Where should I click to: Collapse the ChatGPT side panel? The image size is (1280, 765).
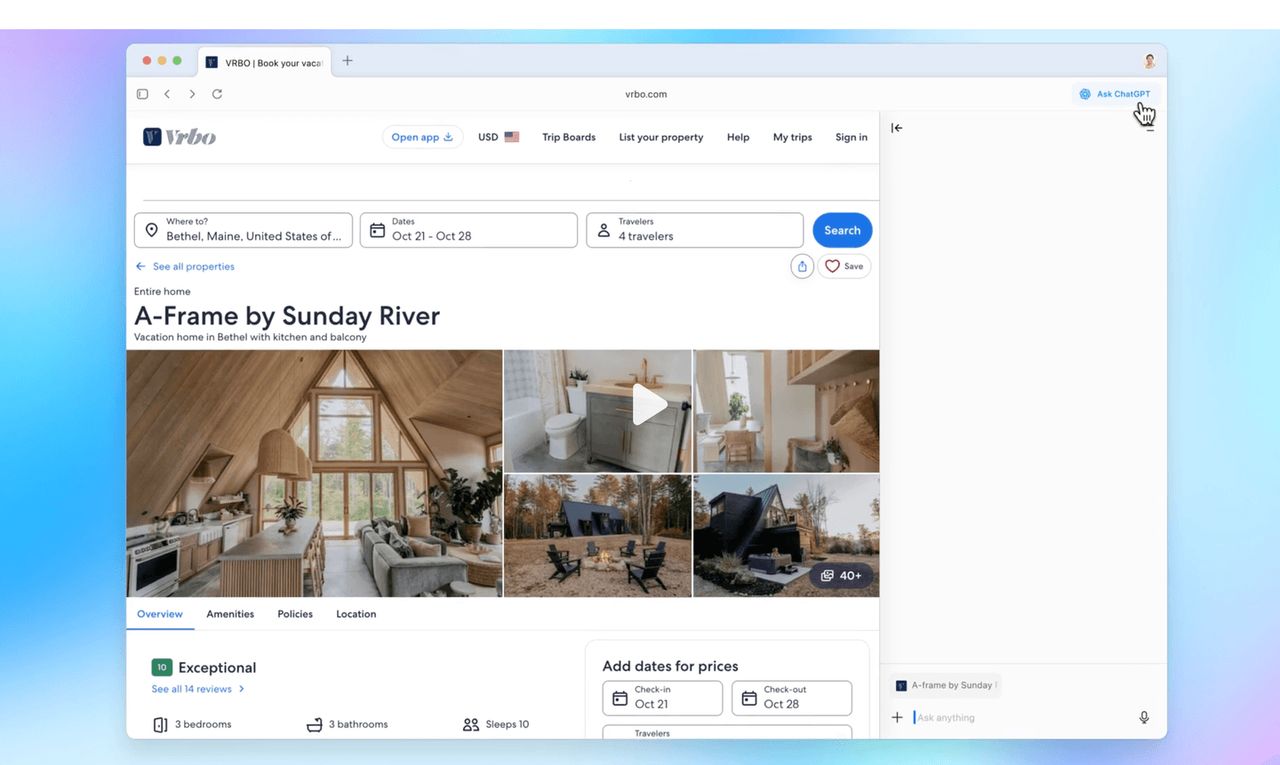[x=897, y=128]
